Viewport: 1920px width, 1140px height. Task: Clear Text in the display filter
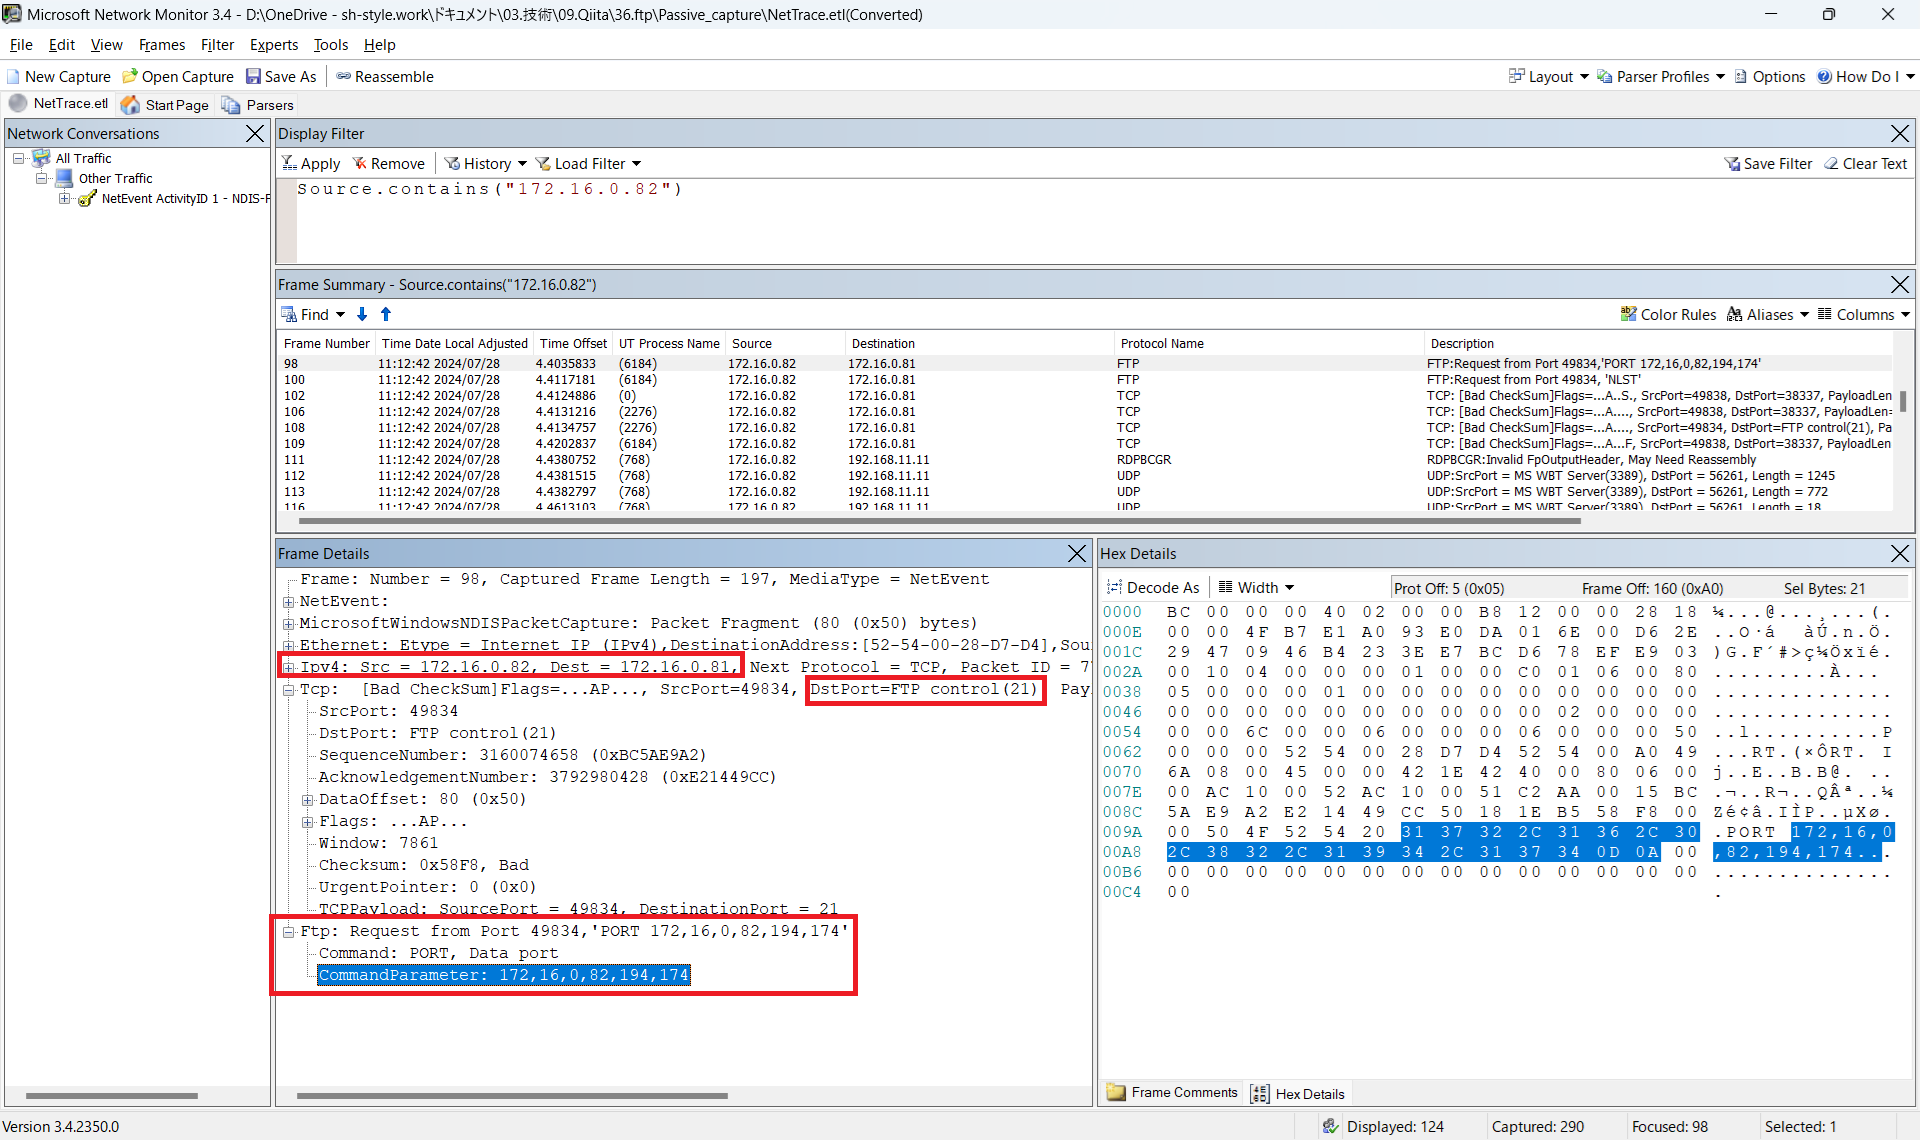point(1866,164)
